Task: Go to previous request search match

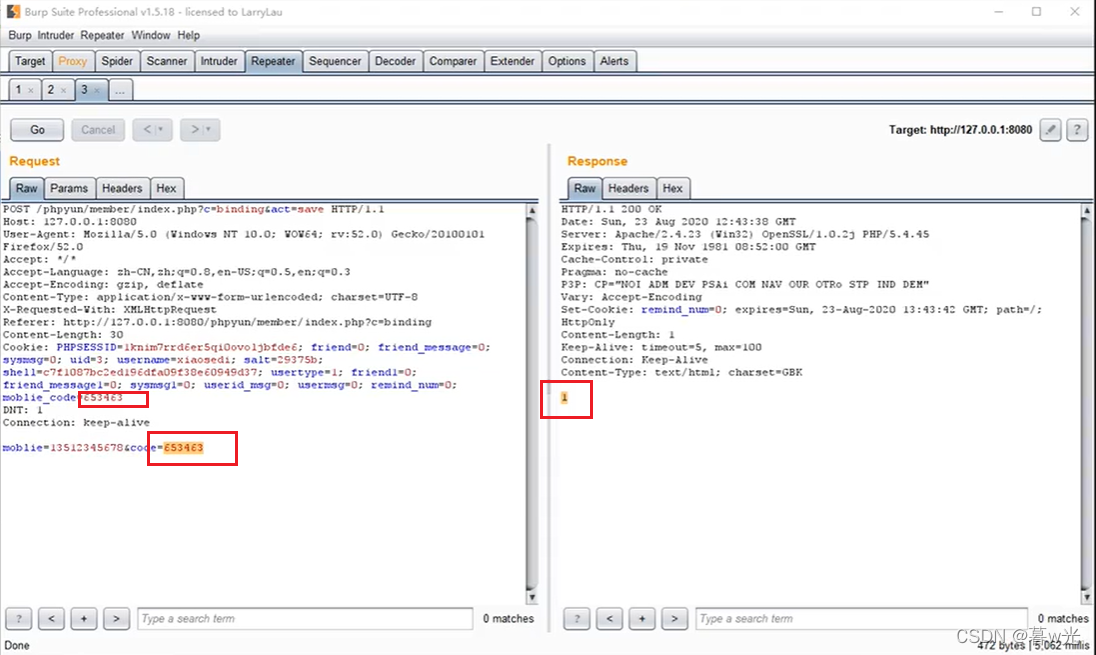Action: (x=51, y=619)
